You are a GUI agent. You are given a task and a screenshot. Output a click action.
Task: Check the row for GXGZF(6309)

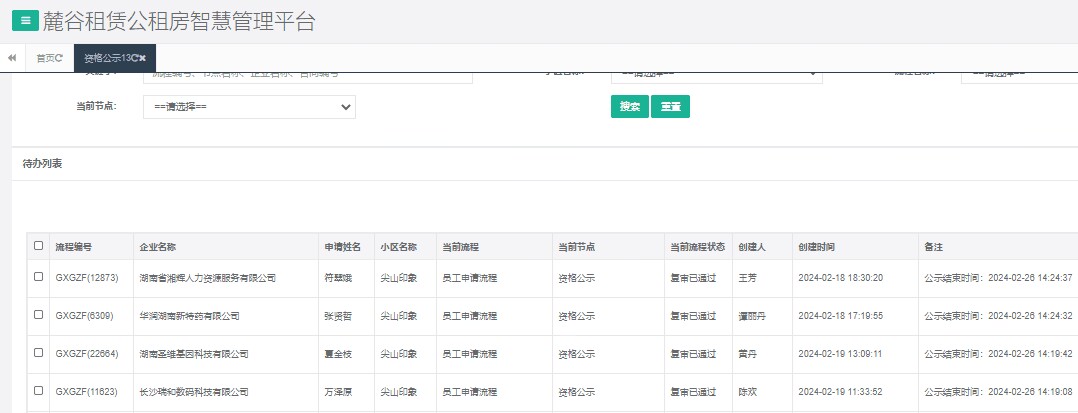pos(39,315)
